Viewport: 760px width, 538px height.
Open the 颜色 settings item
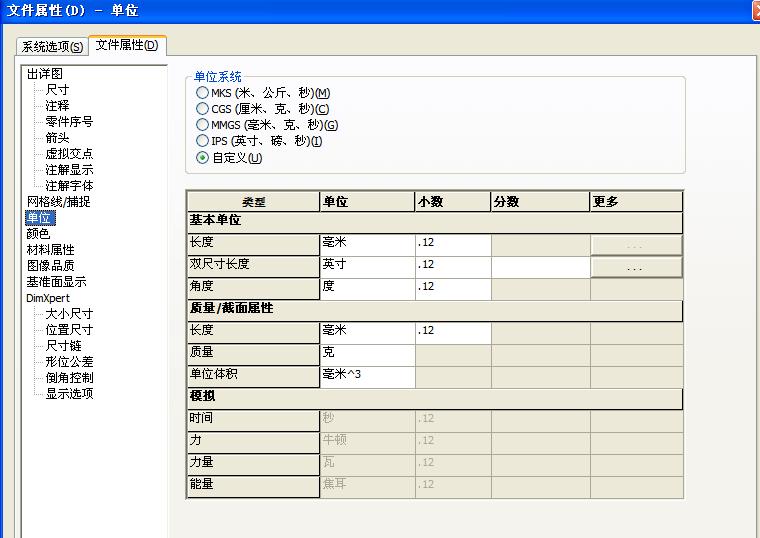(38, 234)
